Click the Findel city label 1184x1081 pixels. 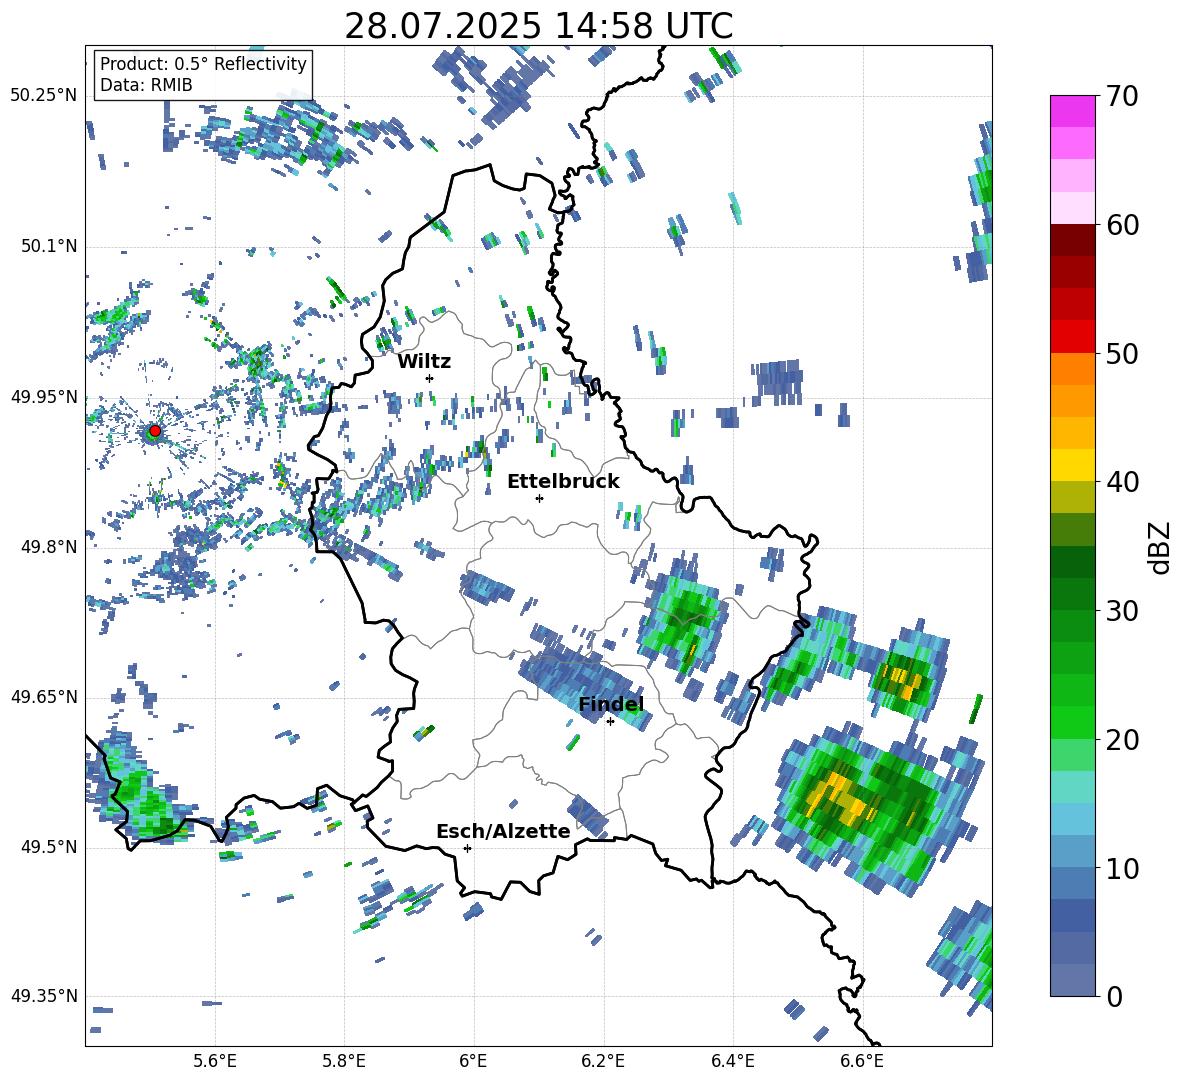[x=611, y=704]
